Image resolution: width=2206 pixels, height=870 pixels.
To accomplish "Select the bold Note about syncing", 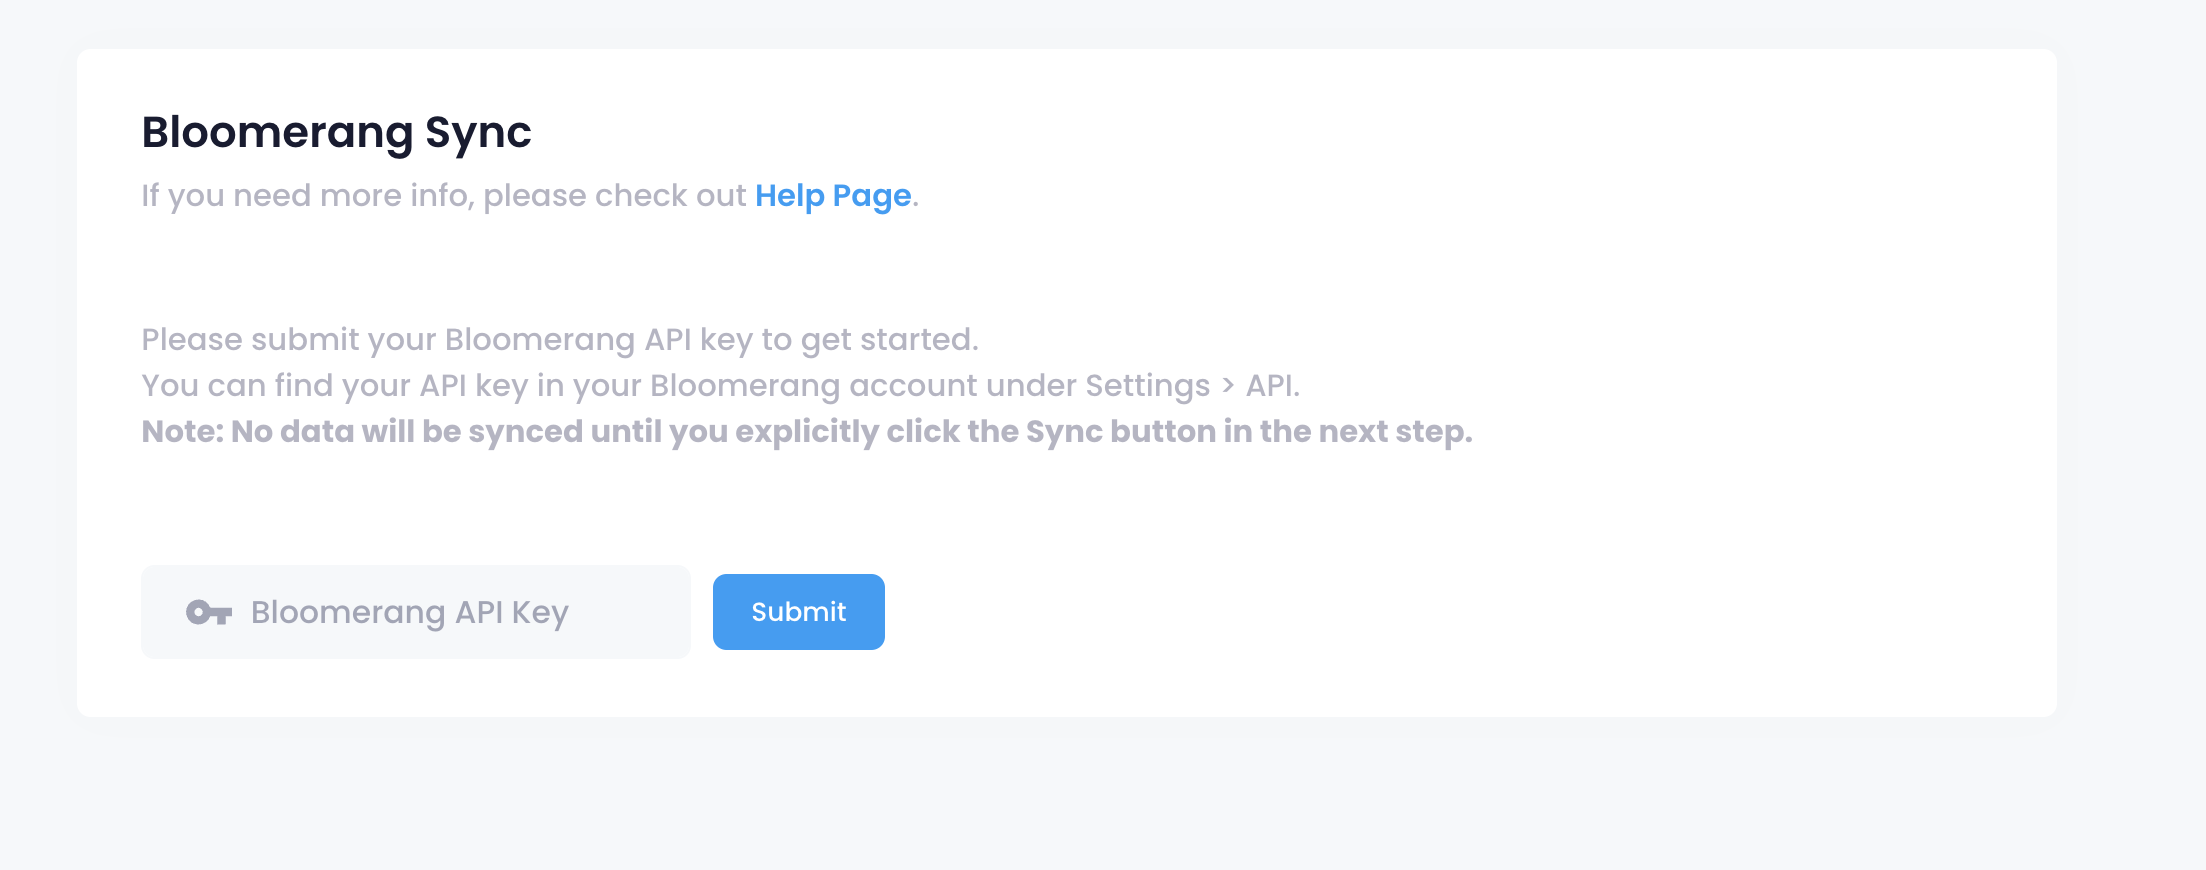I will coord(807,432).
